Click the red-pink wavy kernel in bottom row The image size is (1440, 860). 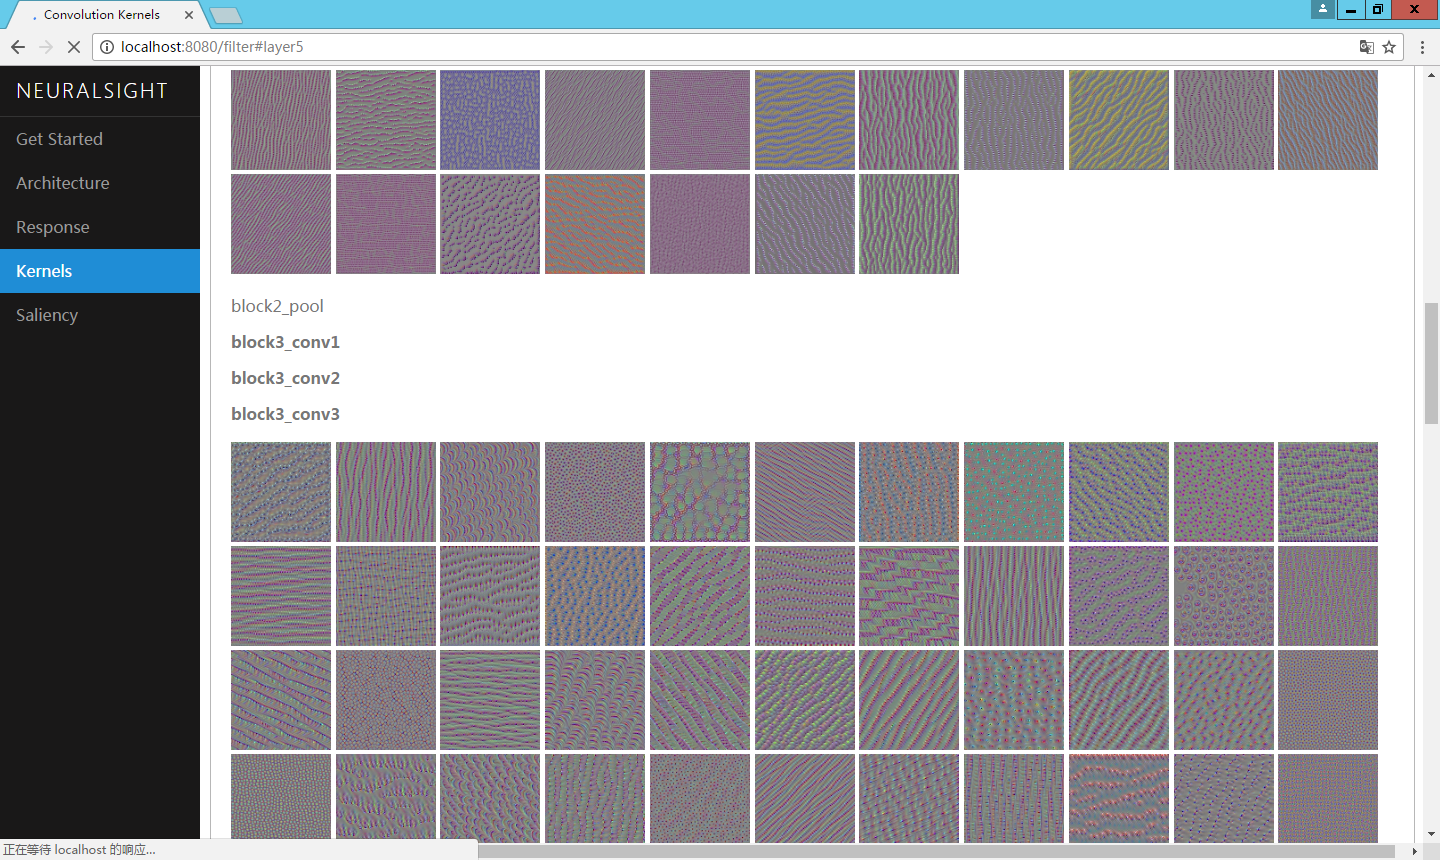(x=1119, y=798)
